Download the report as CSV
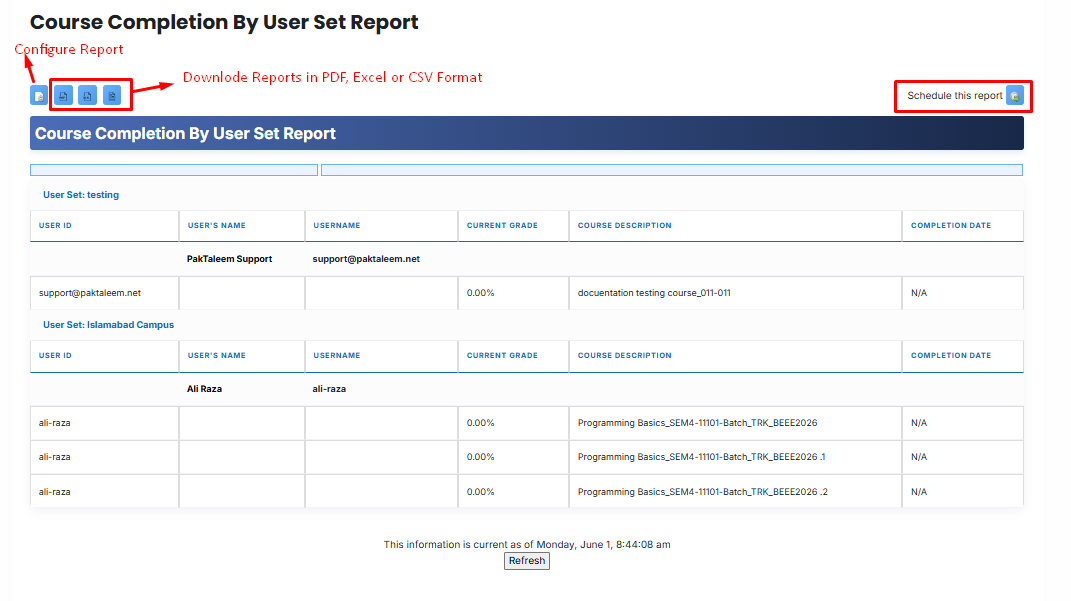This screenshot has width=1071, height=601. pos(112,96)
